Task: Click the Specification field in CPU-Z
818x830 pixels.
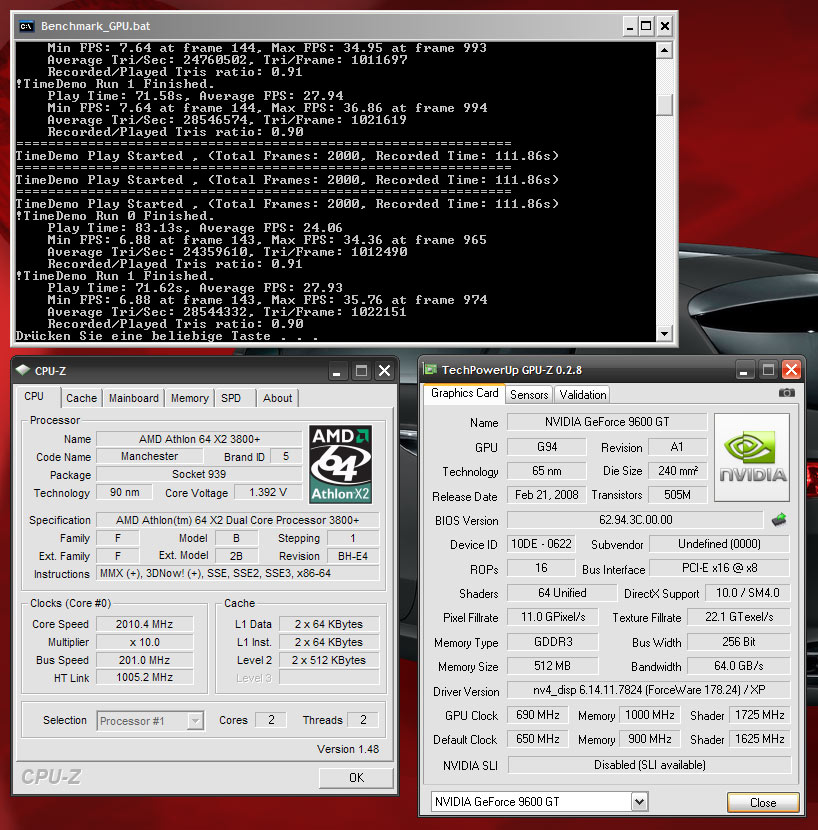Action: pos(237,520)
